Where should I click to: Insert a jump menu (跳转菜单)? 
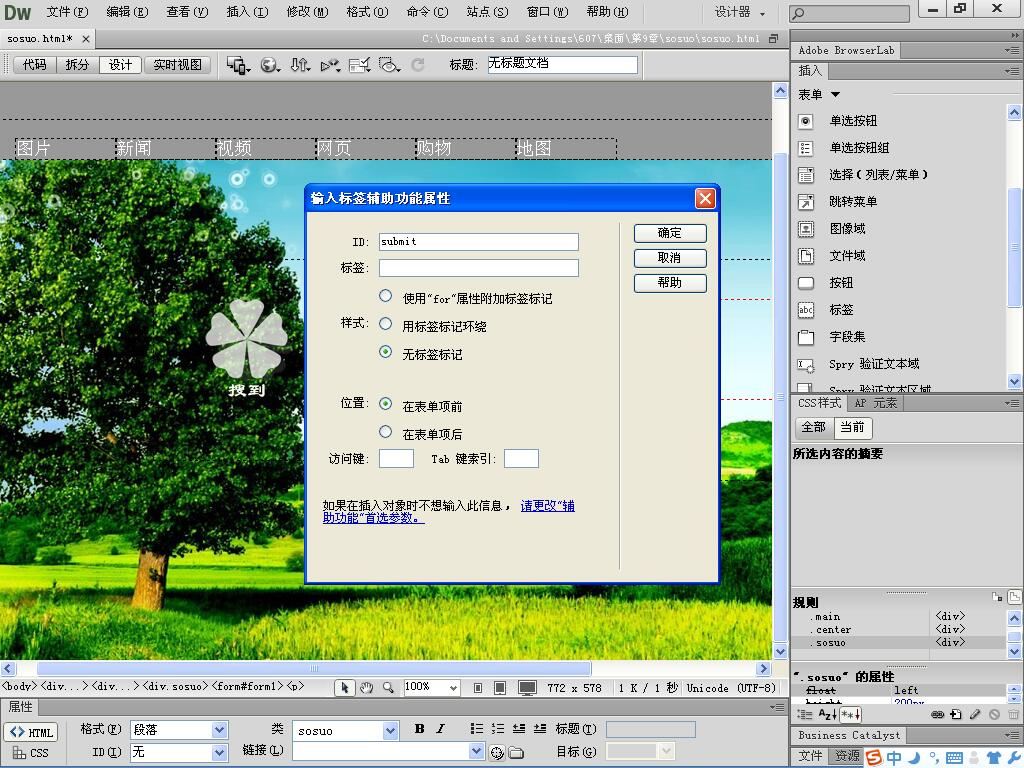[853, 202]
